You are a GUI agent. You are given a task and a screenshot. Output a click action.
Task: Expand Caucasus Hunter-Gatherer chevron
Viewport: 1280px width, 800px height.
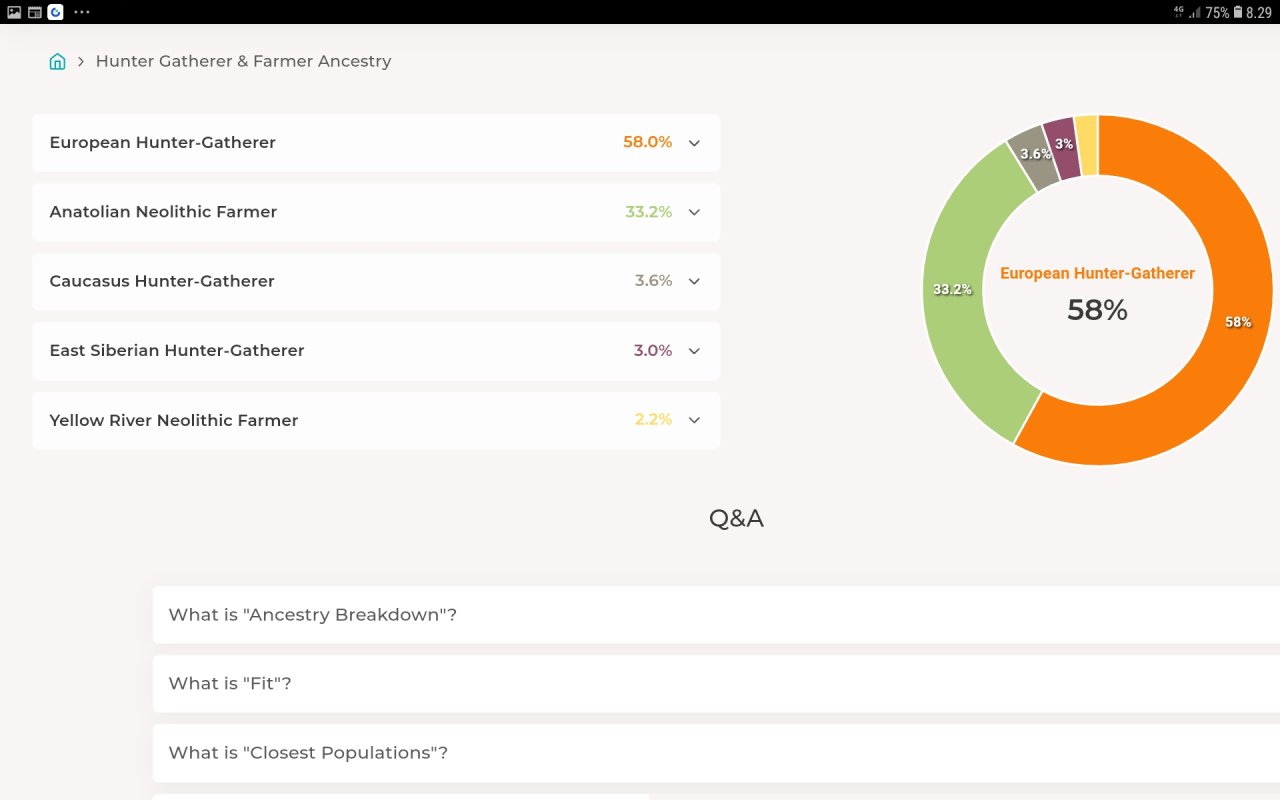point(694,281)
